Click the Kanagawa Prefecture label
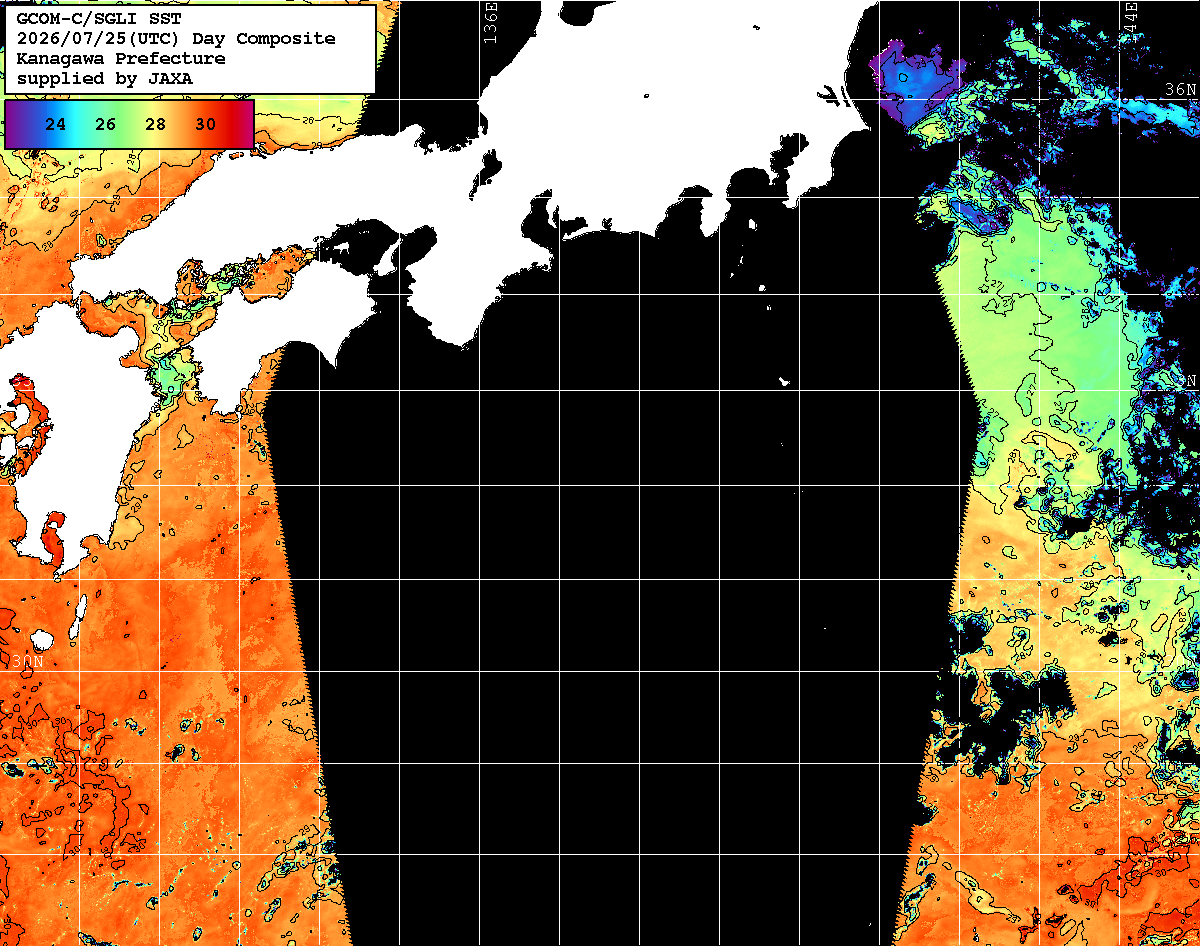This screenshot has width=1200, height=946. (120, 58)
